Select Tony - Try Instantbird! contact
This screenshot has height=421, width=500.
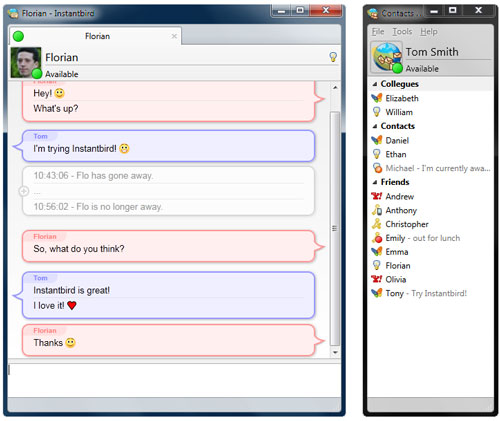pos(430,293)
